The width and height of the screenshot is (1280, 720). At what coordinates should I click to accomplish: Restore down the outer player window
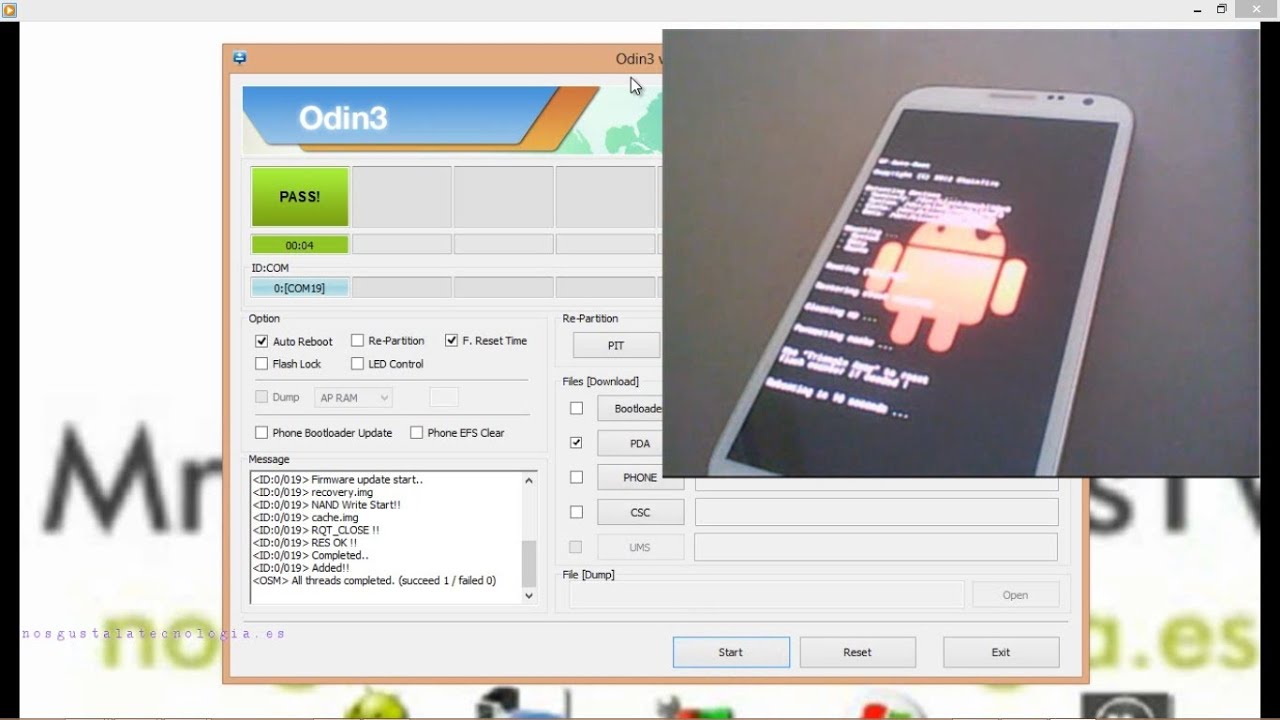tap(1221, 9)
